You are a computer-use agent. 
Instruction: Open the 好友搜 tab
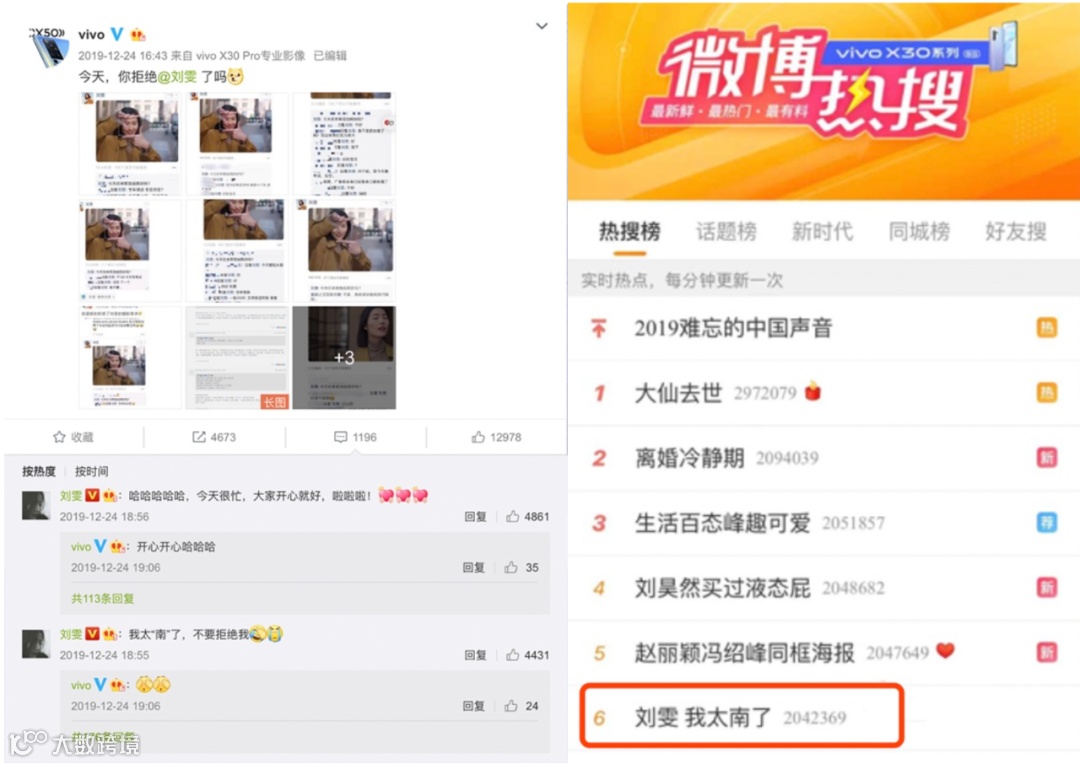pyautogui.click(x=1015, y=231)
